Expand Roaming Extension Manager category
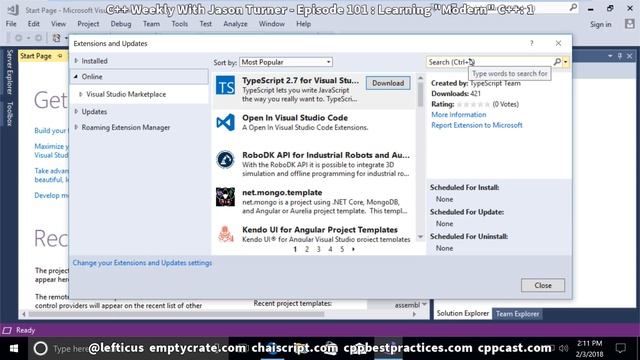The image size is (640, 360). (x=76, y=127)
